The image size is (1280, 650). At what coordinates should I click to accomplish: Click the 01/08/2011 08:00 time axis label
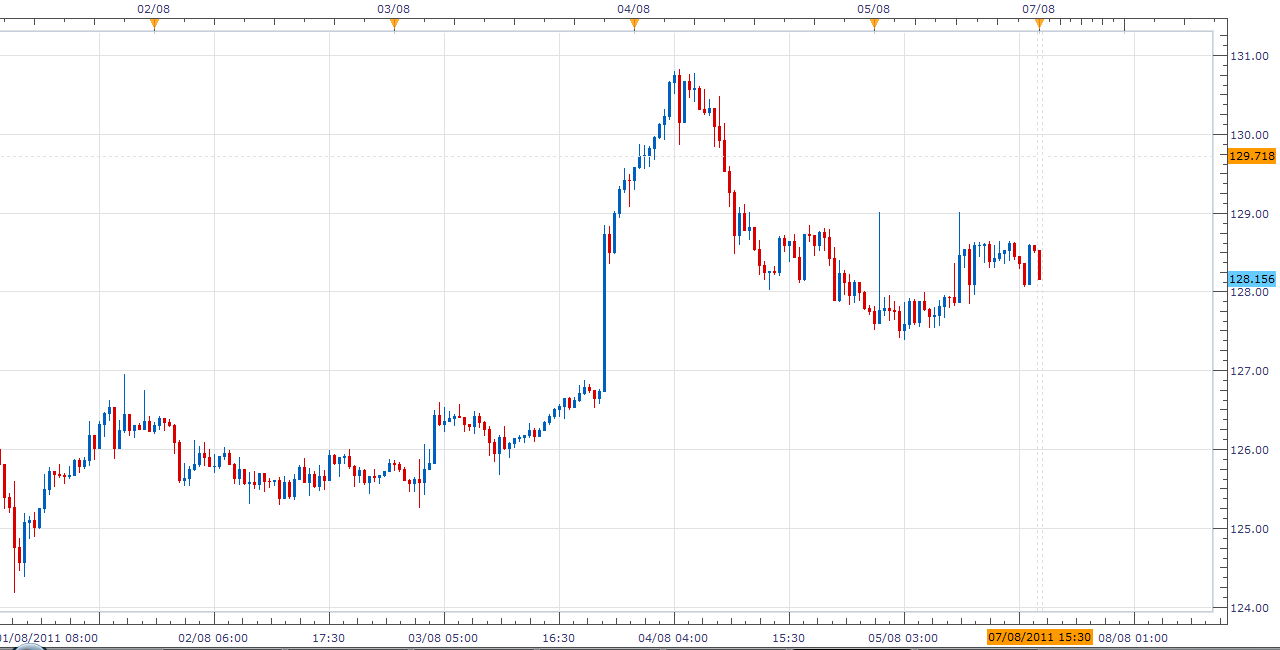pos(48,638)
